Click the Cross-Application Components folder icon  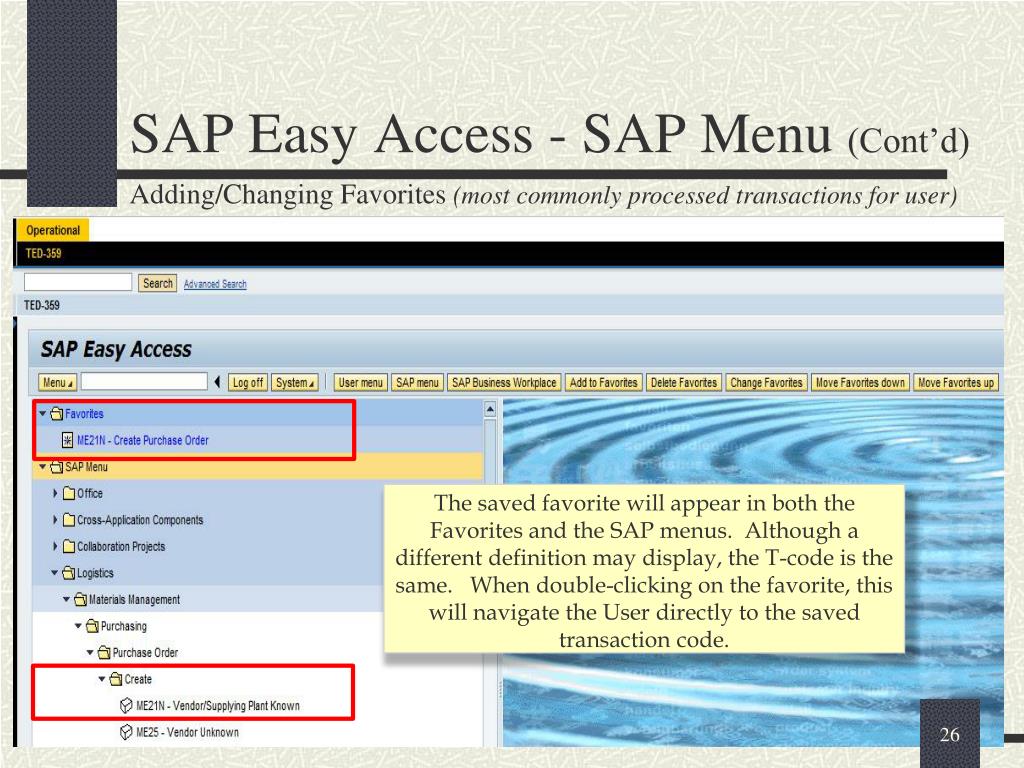[x=69, y=520]
